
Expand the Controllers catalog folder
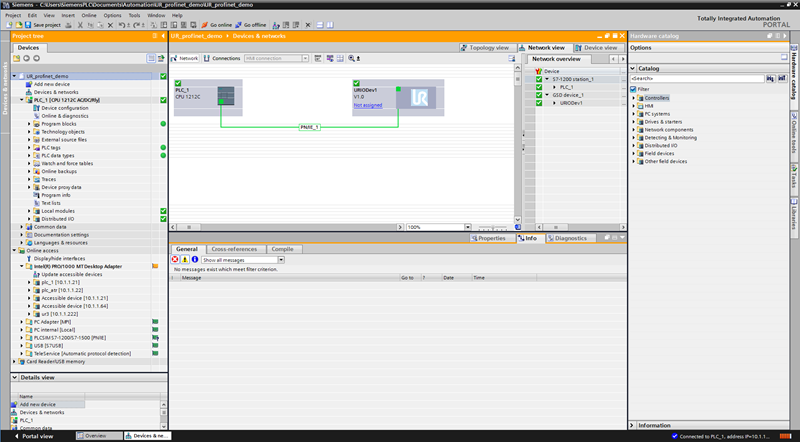634,98
